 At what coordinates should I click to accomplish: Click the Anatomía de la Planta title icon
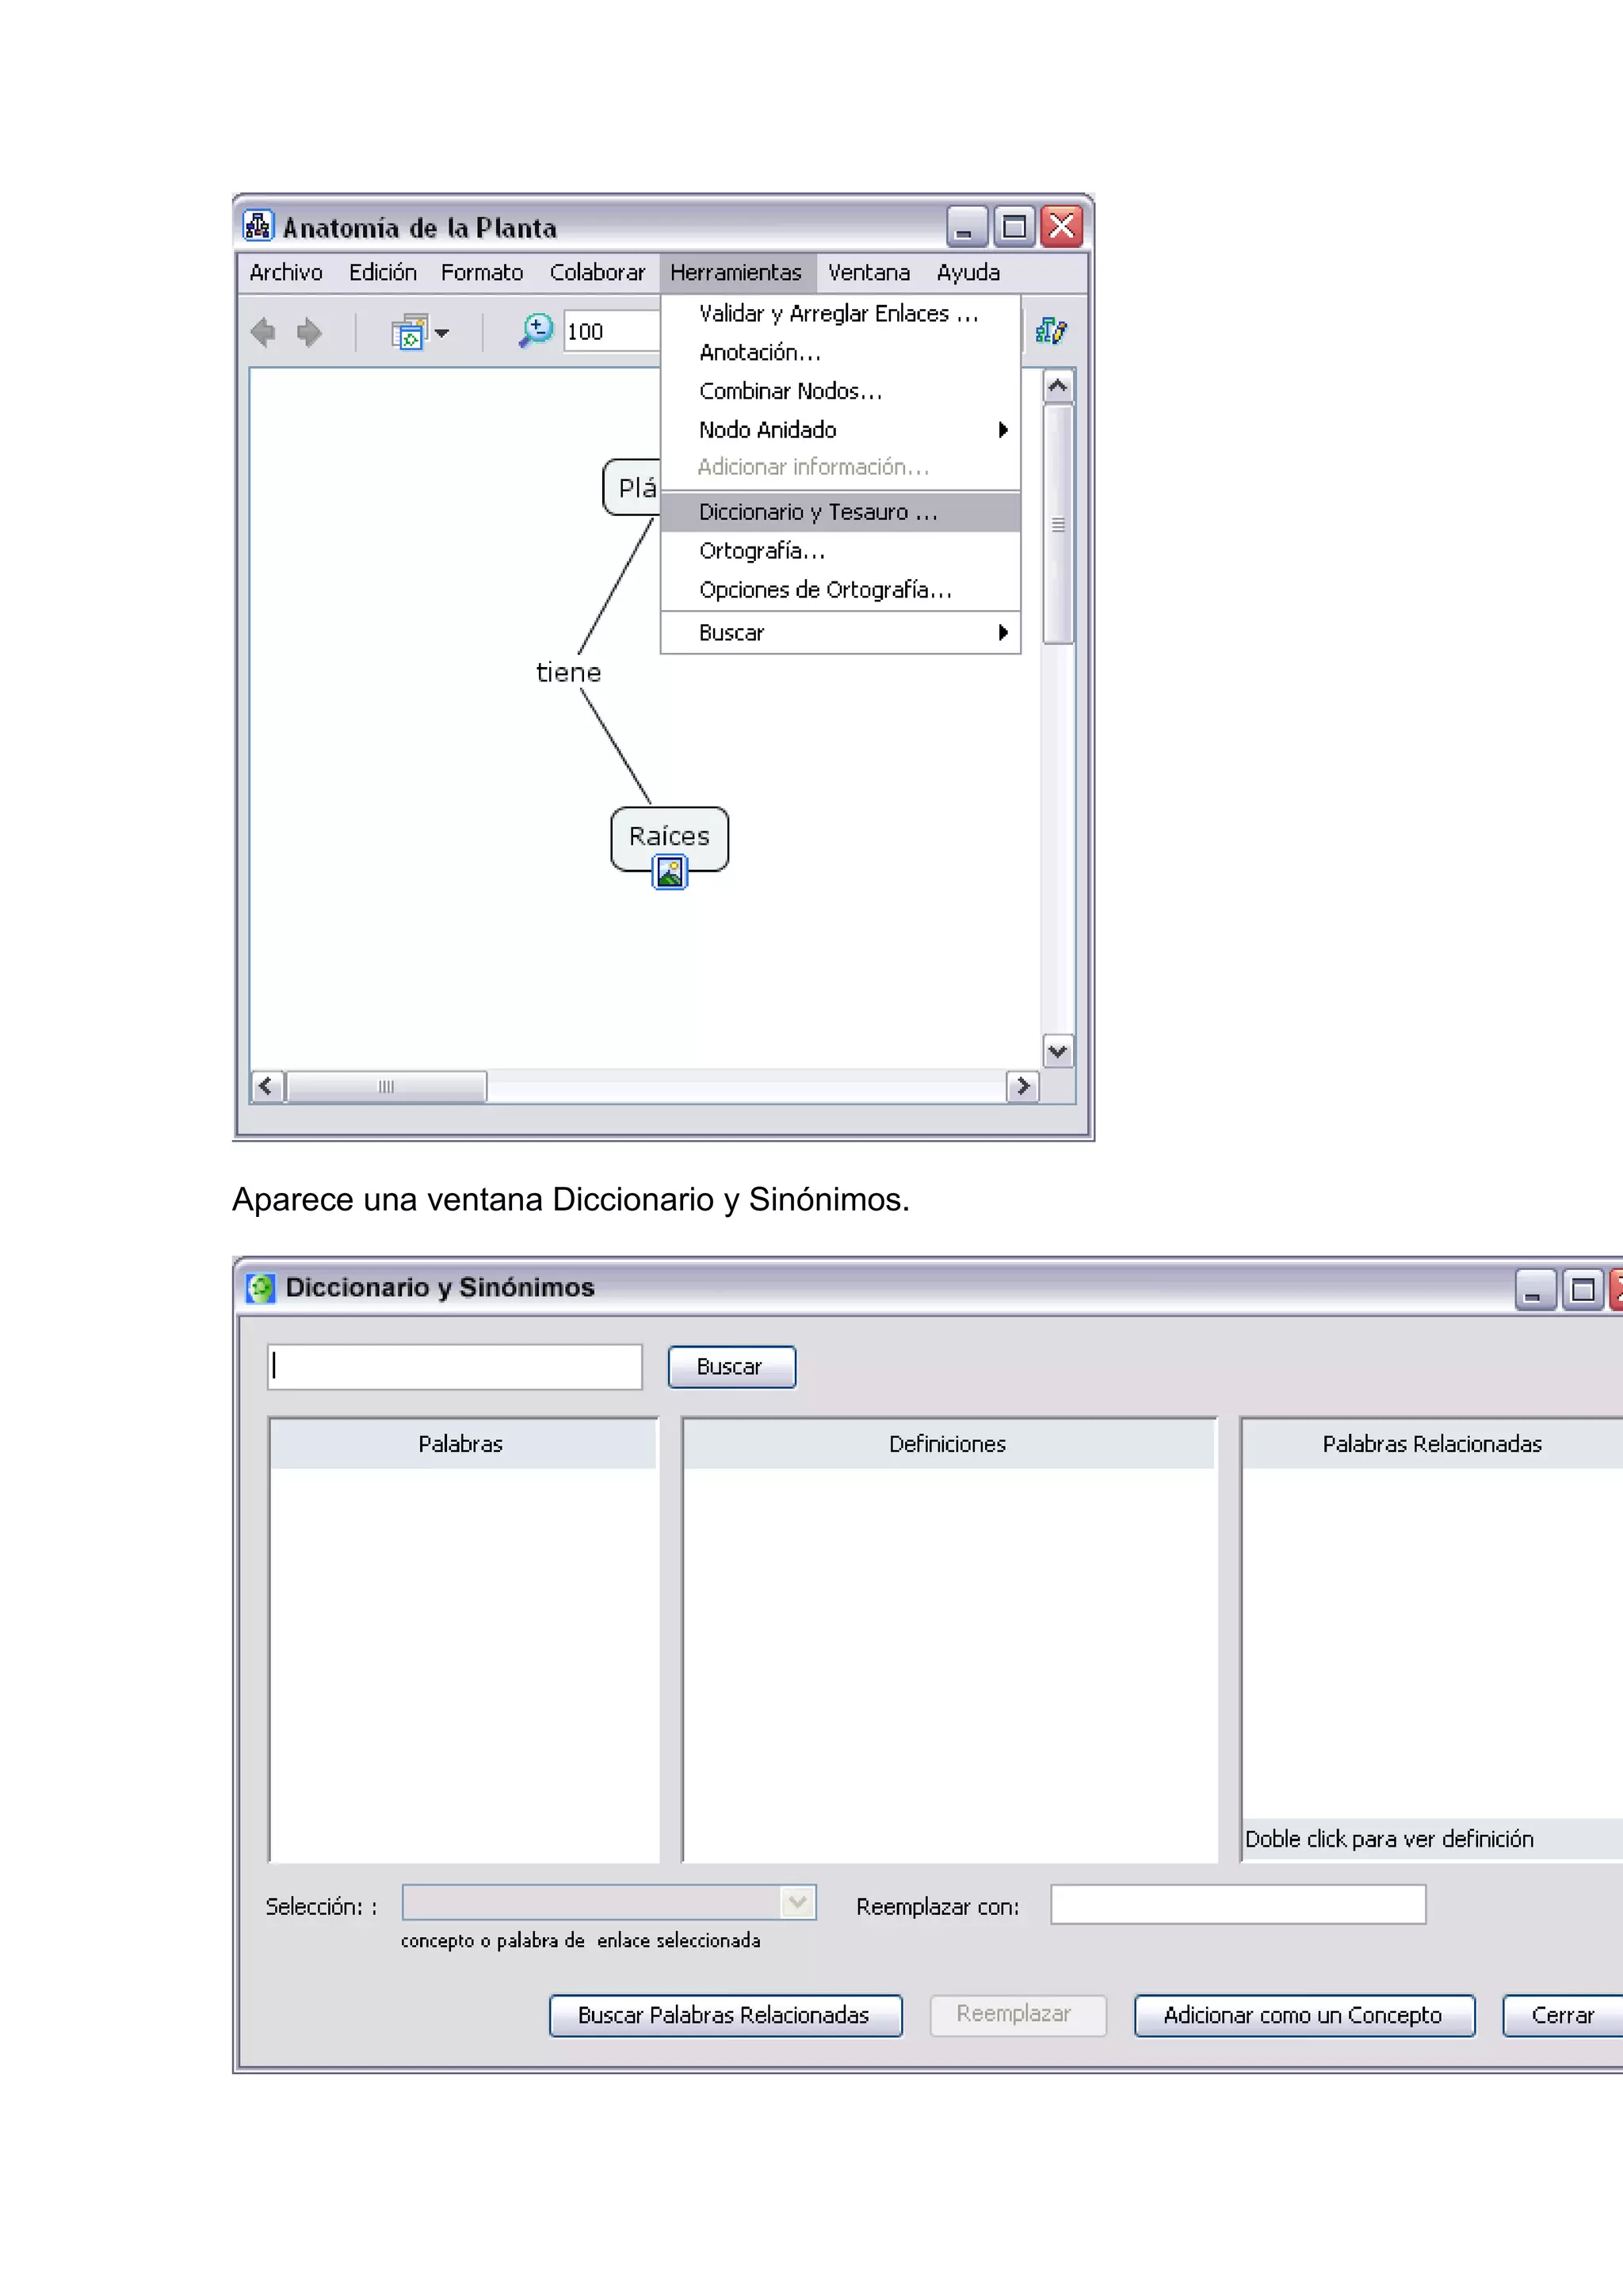point(258,226)
